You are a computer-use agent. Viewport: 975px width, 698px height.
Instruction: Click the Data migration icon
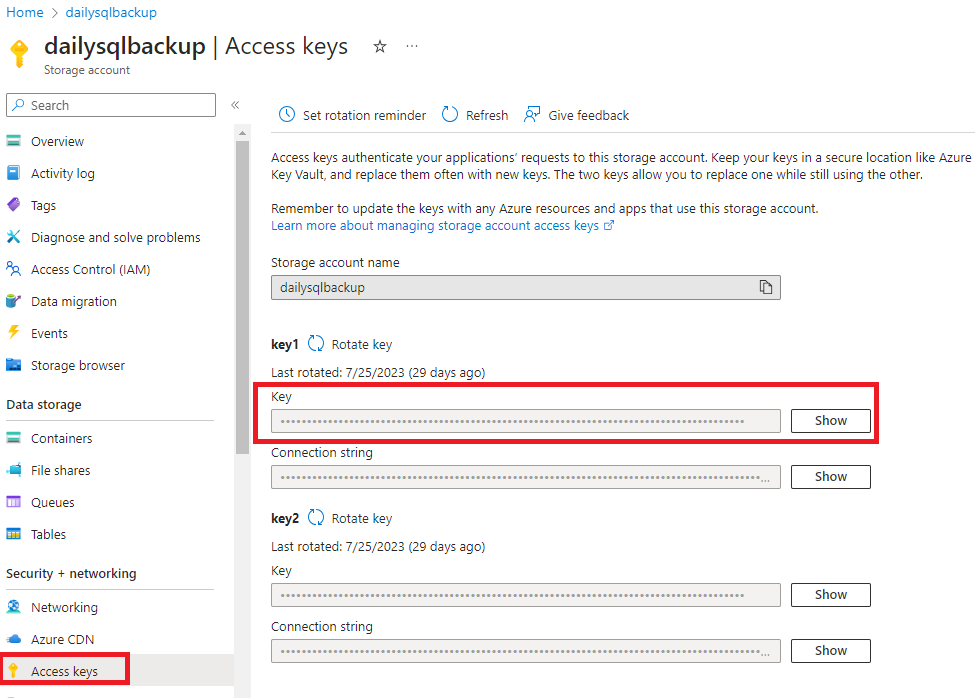(14, 301)
